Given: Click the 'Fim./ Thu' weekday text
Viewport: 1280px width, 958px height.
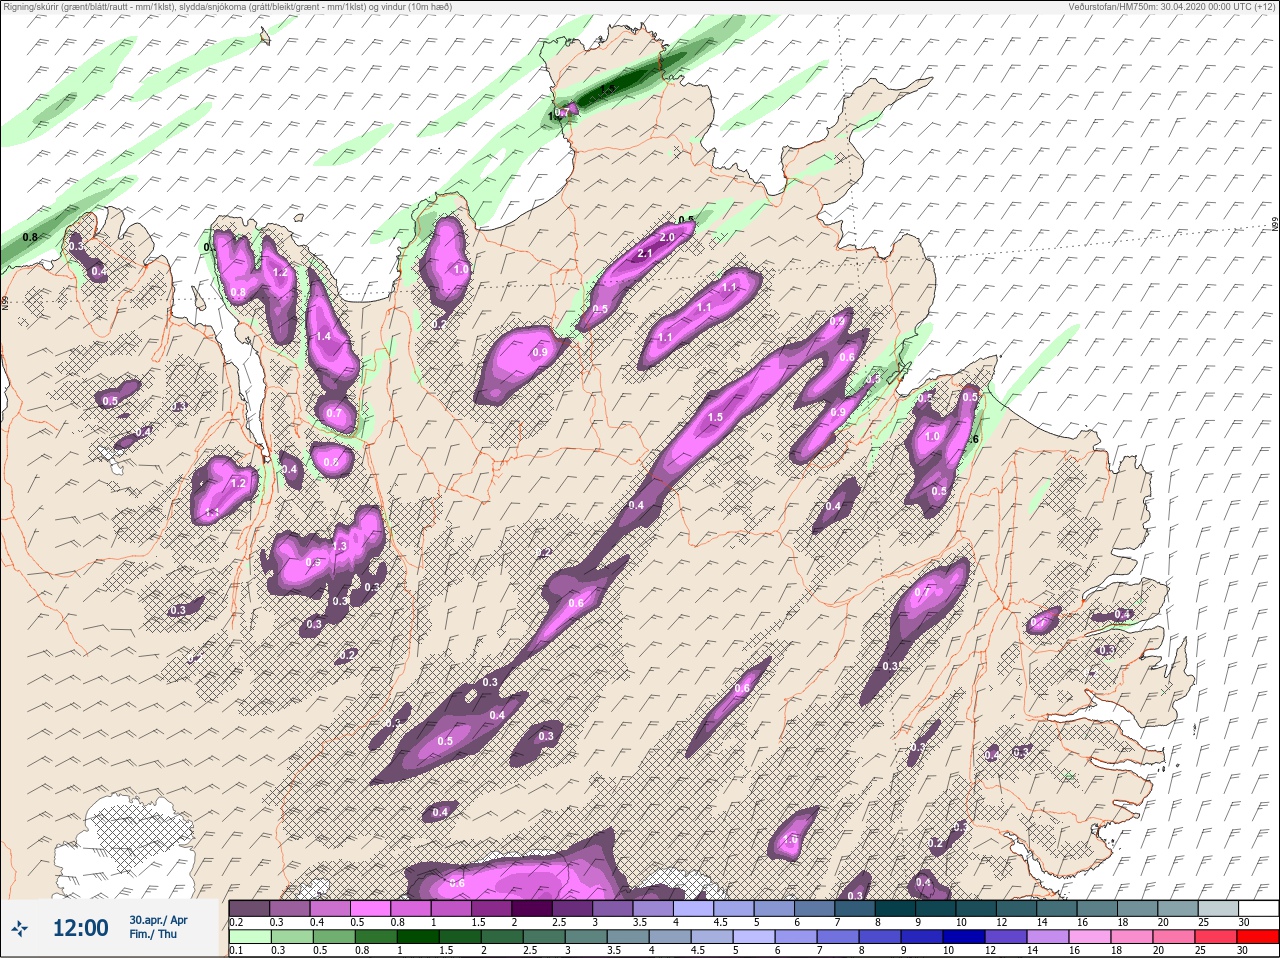Looking at the screenshot, I should pyautogui.click(x=152, y=934).
